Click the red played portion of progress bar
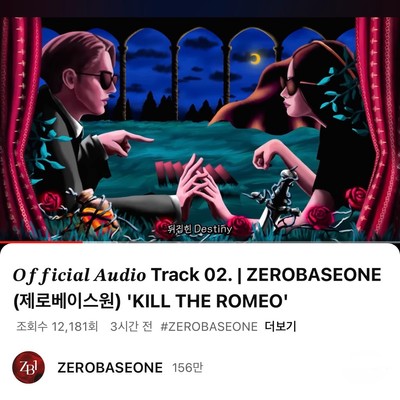The image size is (400, 400). [x=41, y=242]
